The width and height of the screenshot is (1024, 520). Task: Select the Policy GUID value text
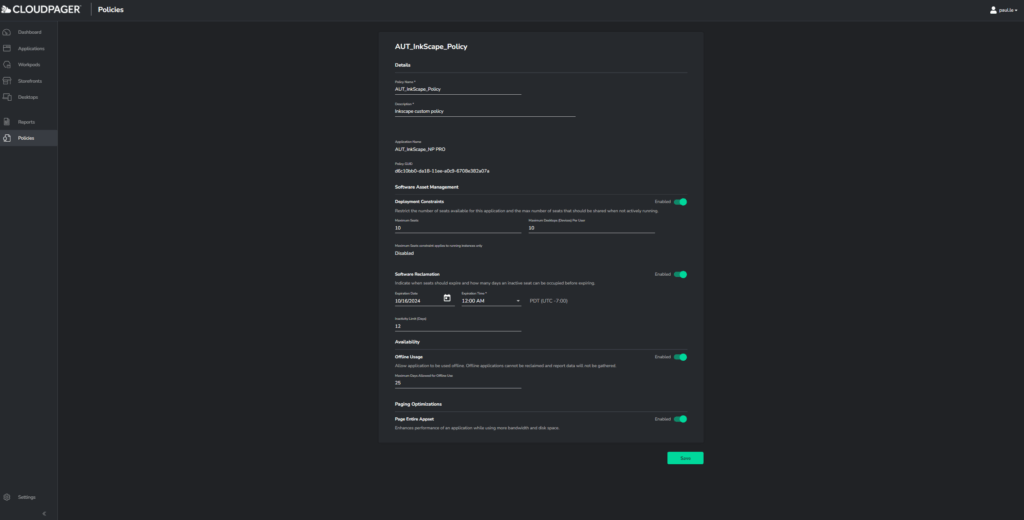442,171
